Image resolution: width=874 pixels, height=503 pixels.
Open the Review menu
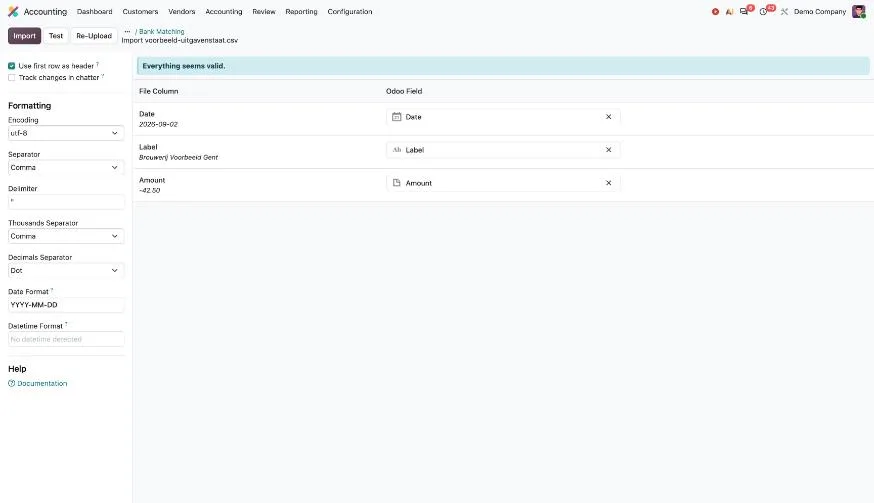tap(264, 12)
